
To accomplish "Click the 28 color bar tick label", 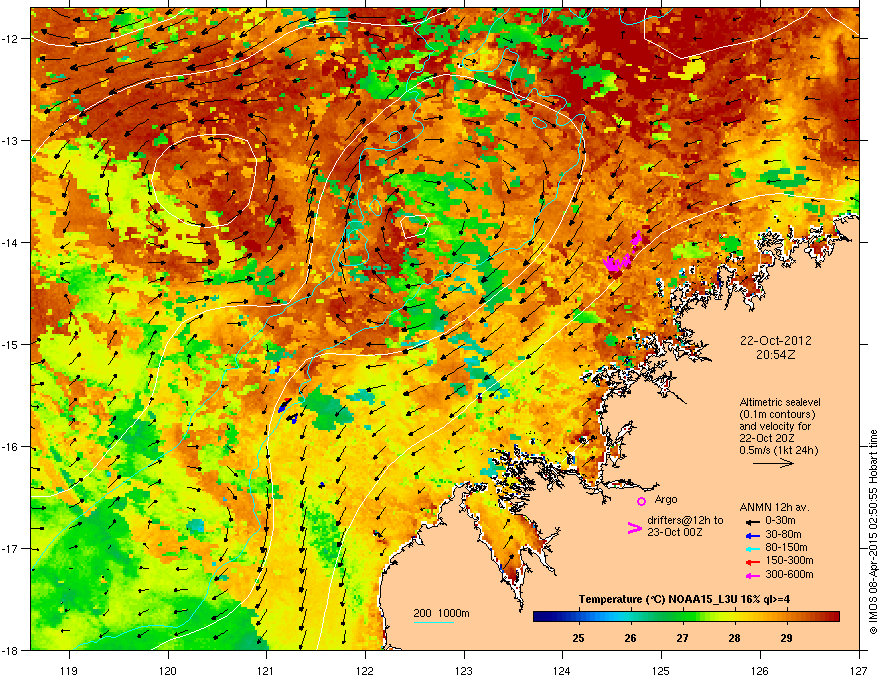I will [x=734, y=638].
